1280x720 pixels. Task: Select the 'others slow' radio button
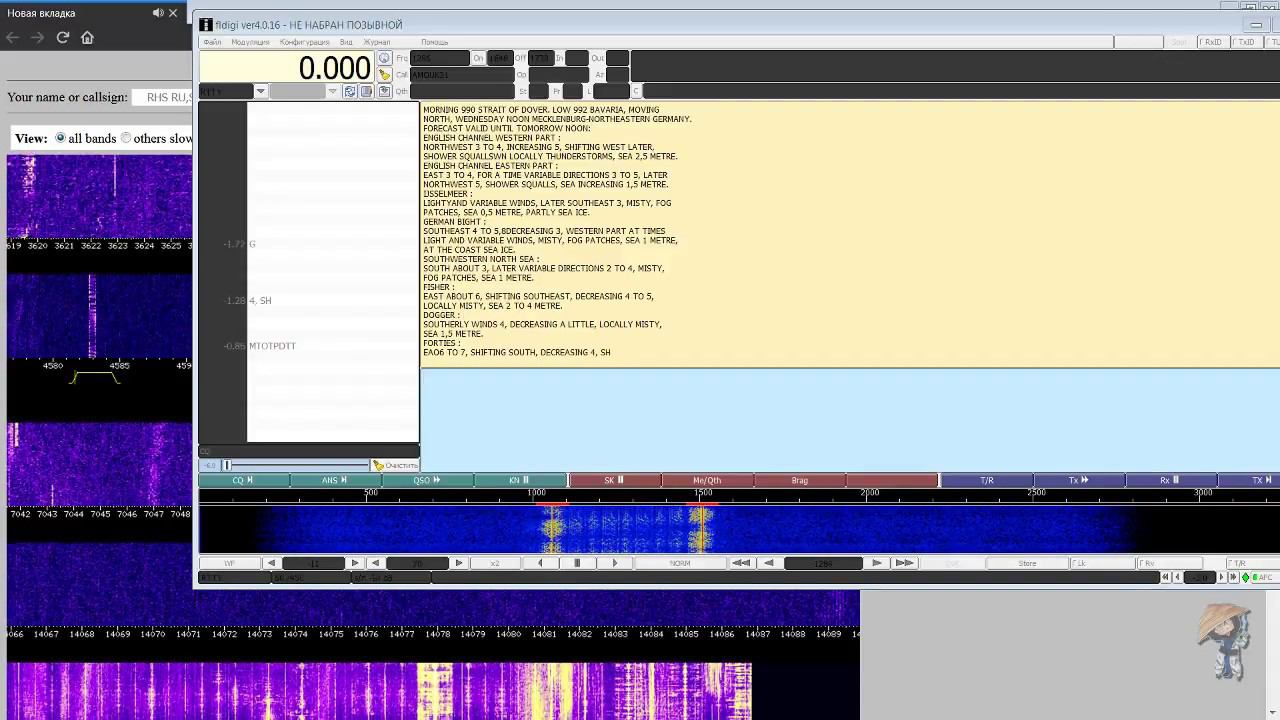[126, 138]
